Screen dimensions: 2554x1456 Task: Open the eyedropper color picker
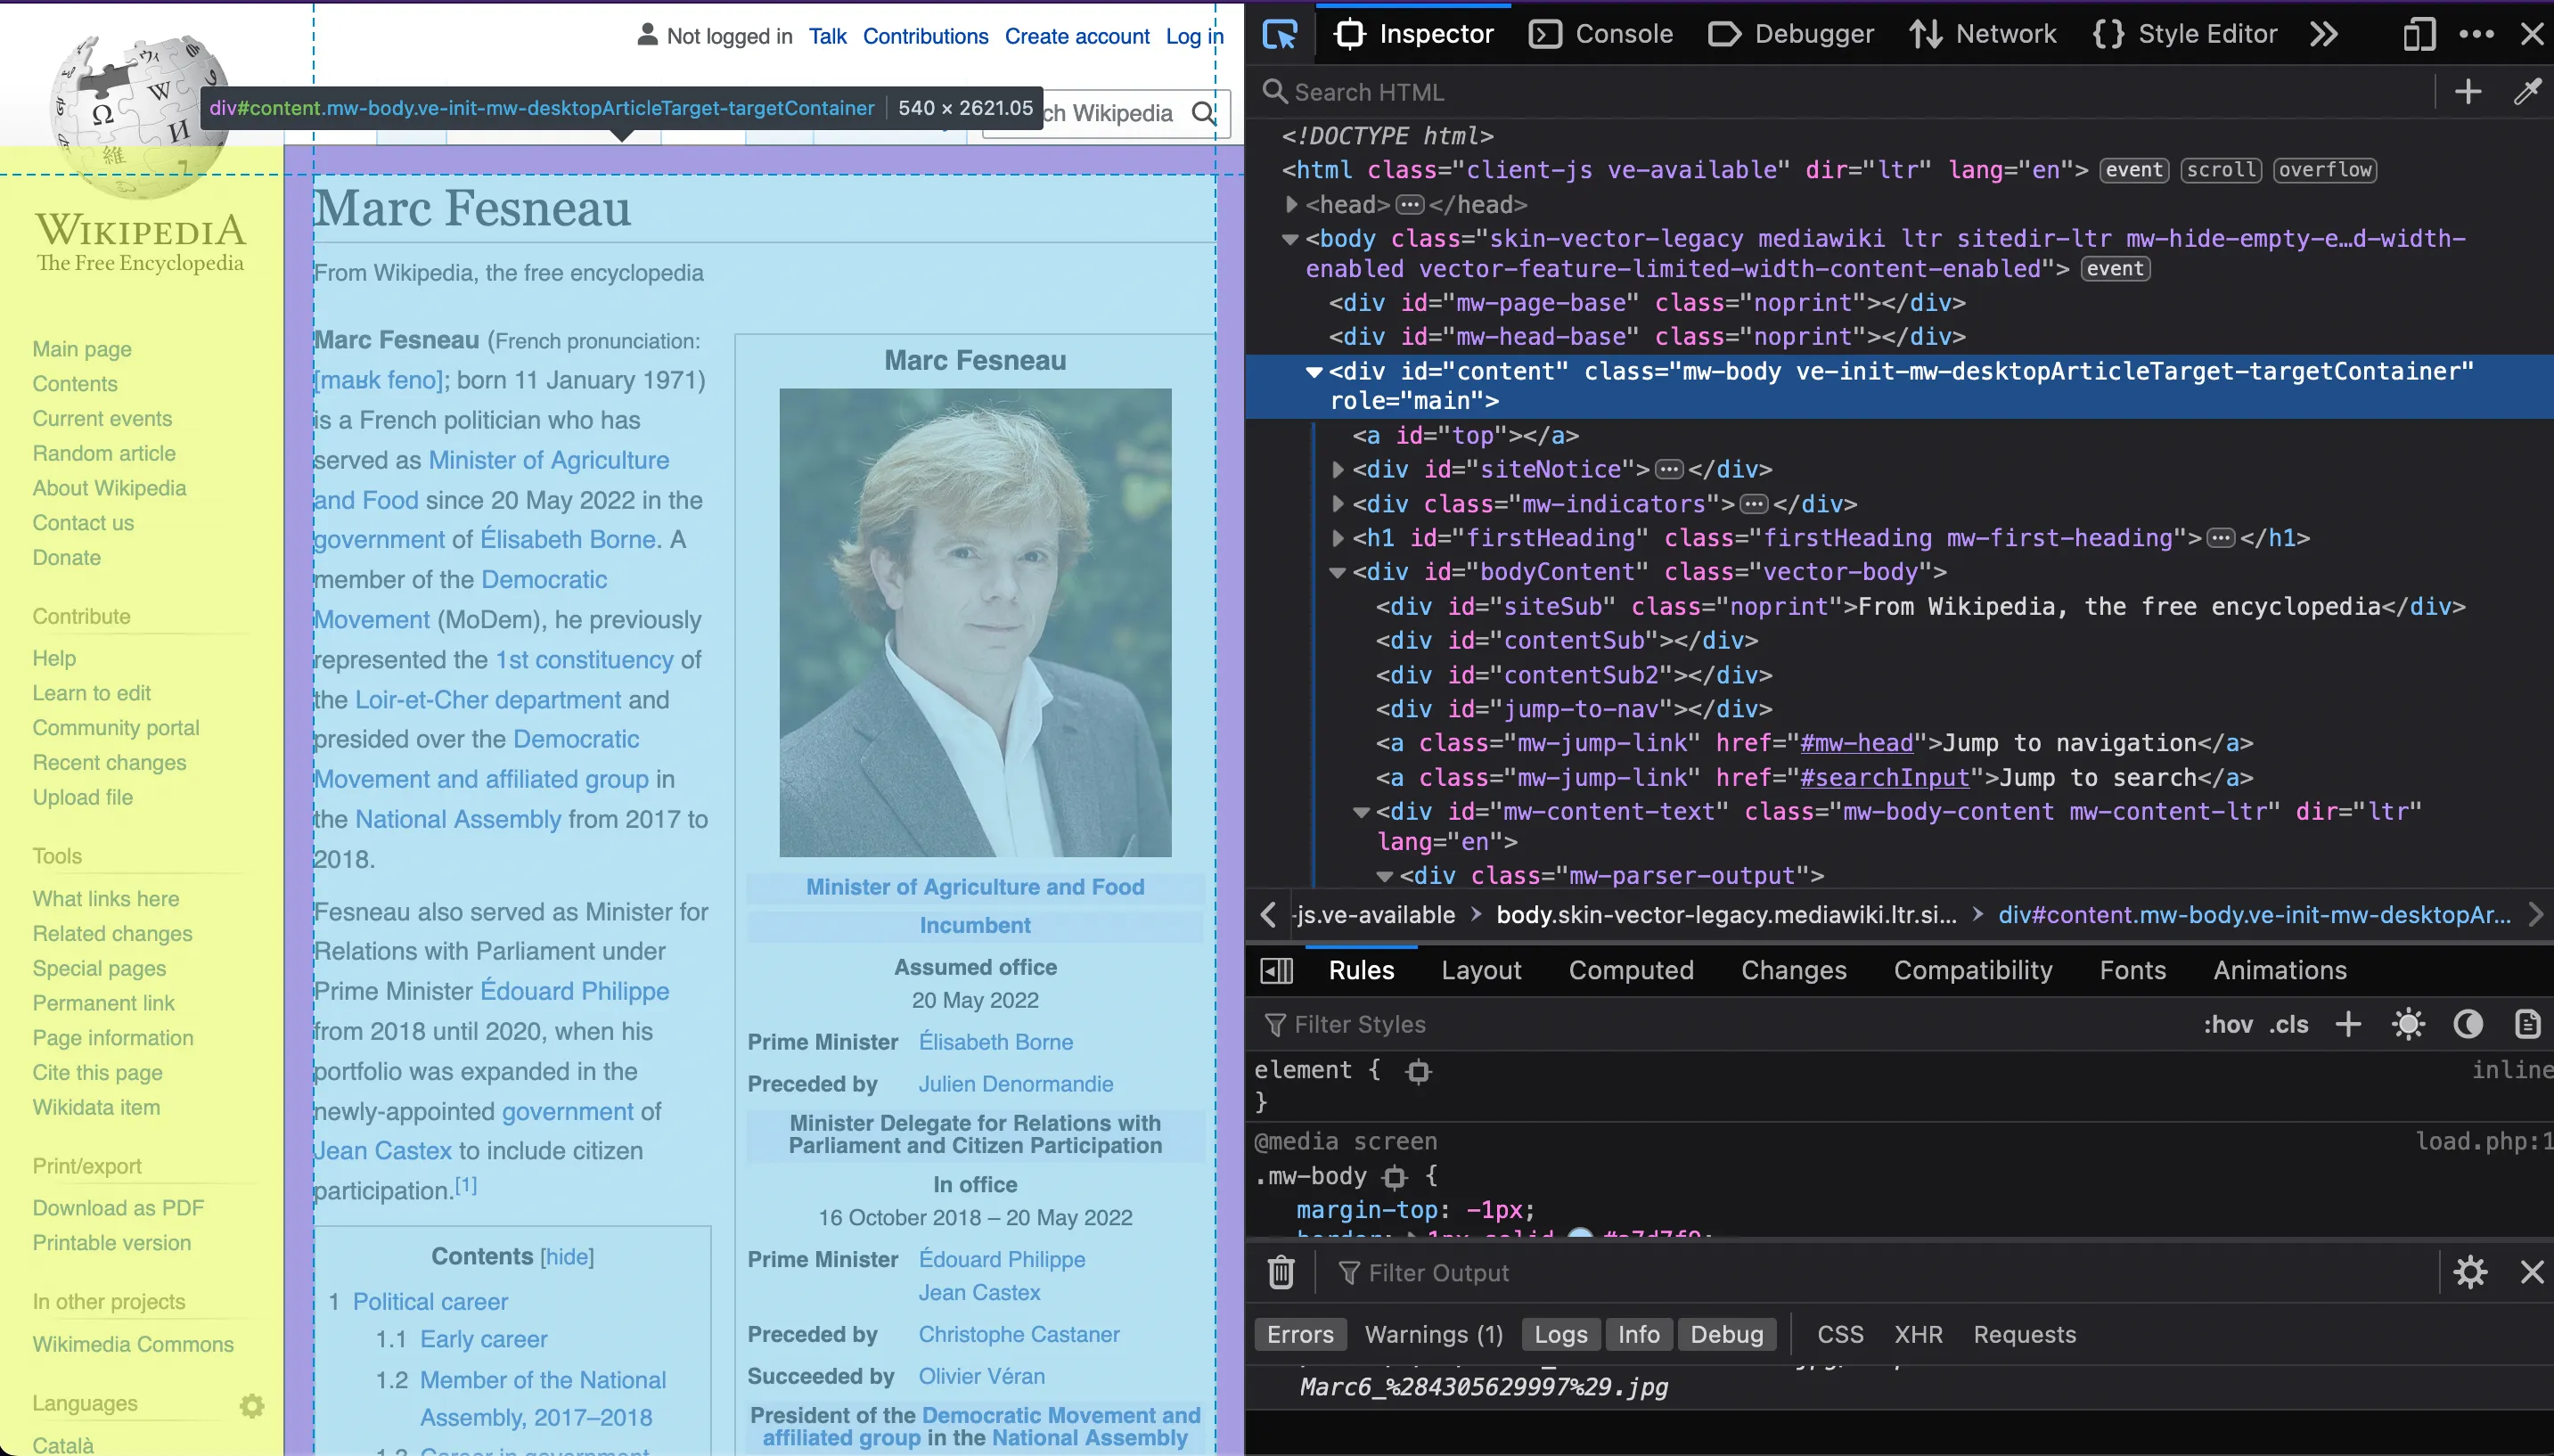coord(2529,91)
